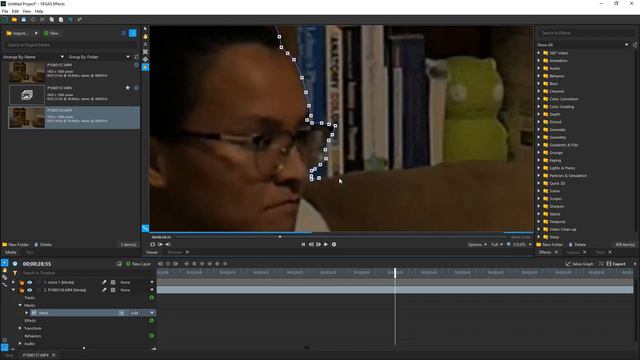The image size is (640, 360).
Task: Open Arrange By Name dropdown
Action: pos(33,57)
